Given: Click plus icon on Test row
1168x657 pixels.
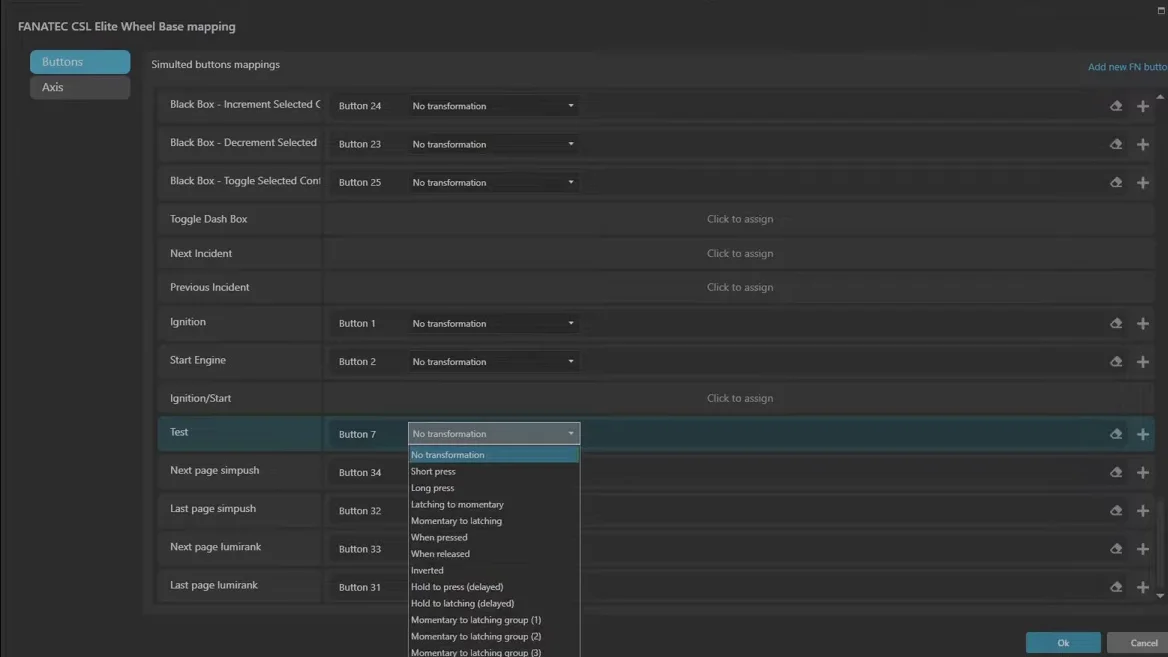Looking at the screenshot, I should point(1143,434).
